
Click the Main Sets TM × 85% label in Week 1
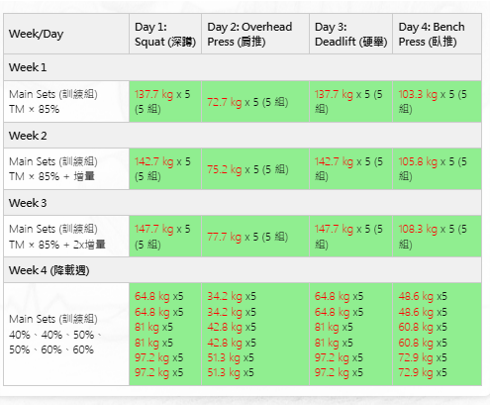pos(66,102)
